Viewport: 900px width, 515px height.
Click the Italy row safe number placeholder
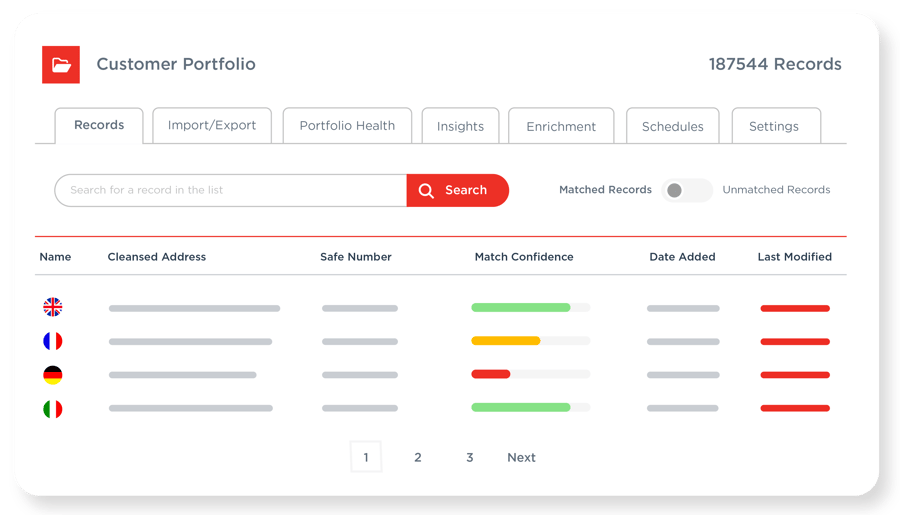(x=360, y=408)
